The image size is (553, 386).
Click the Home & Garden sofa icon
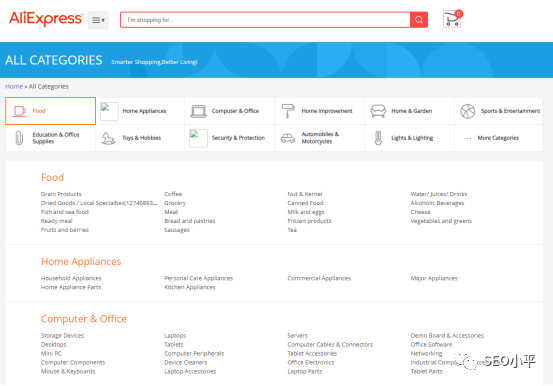378,111
